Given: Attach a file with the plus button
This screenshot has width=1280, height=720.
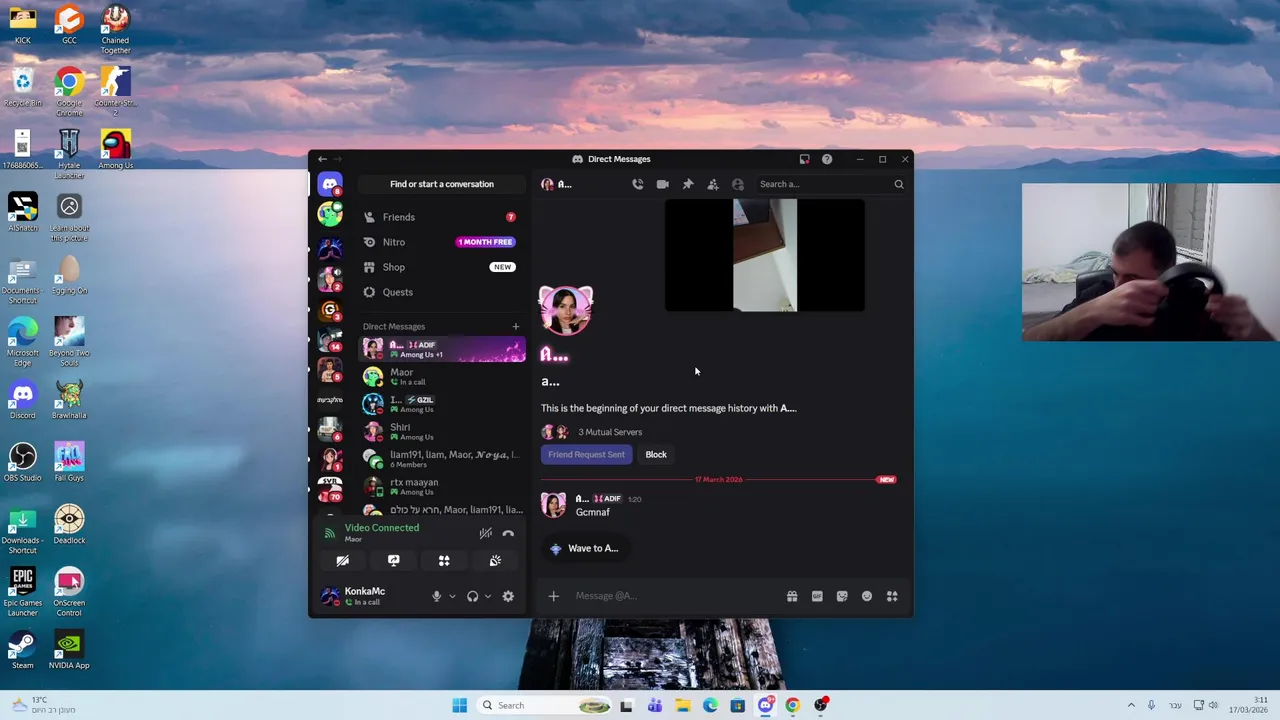Looking at the screenshot, I should click(x=553, y=596).
